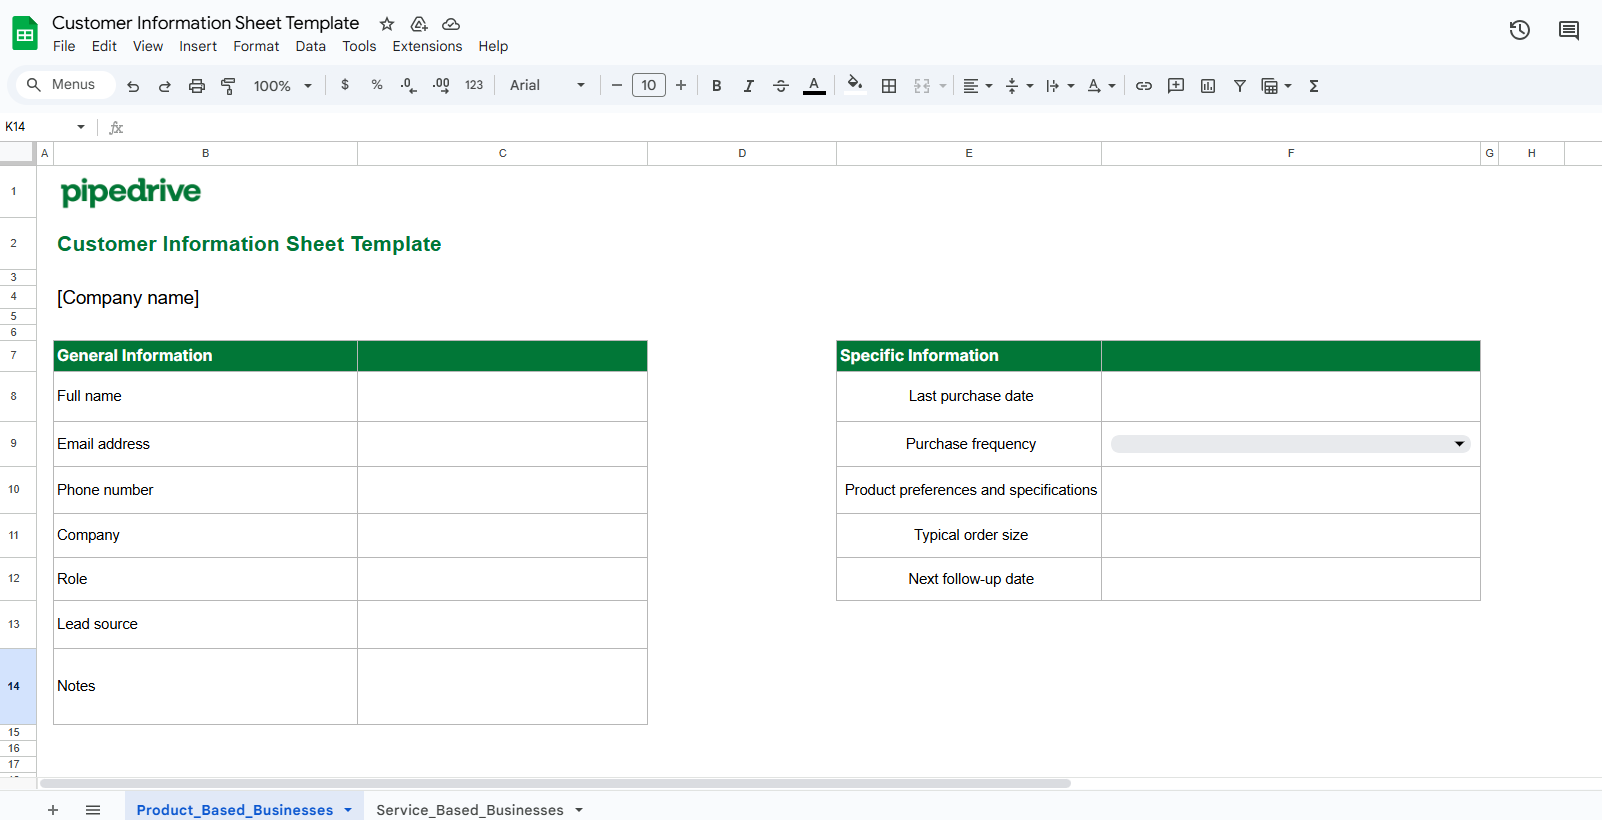Create a filter icon
This screenshot has width=1602, height=820.
[x=1240, y=86]
